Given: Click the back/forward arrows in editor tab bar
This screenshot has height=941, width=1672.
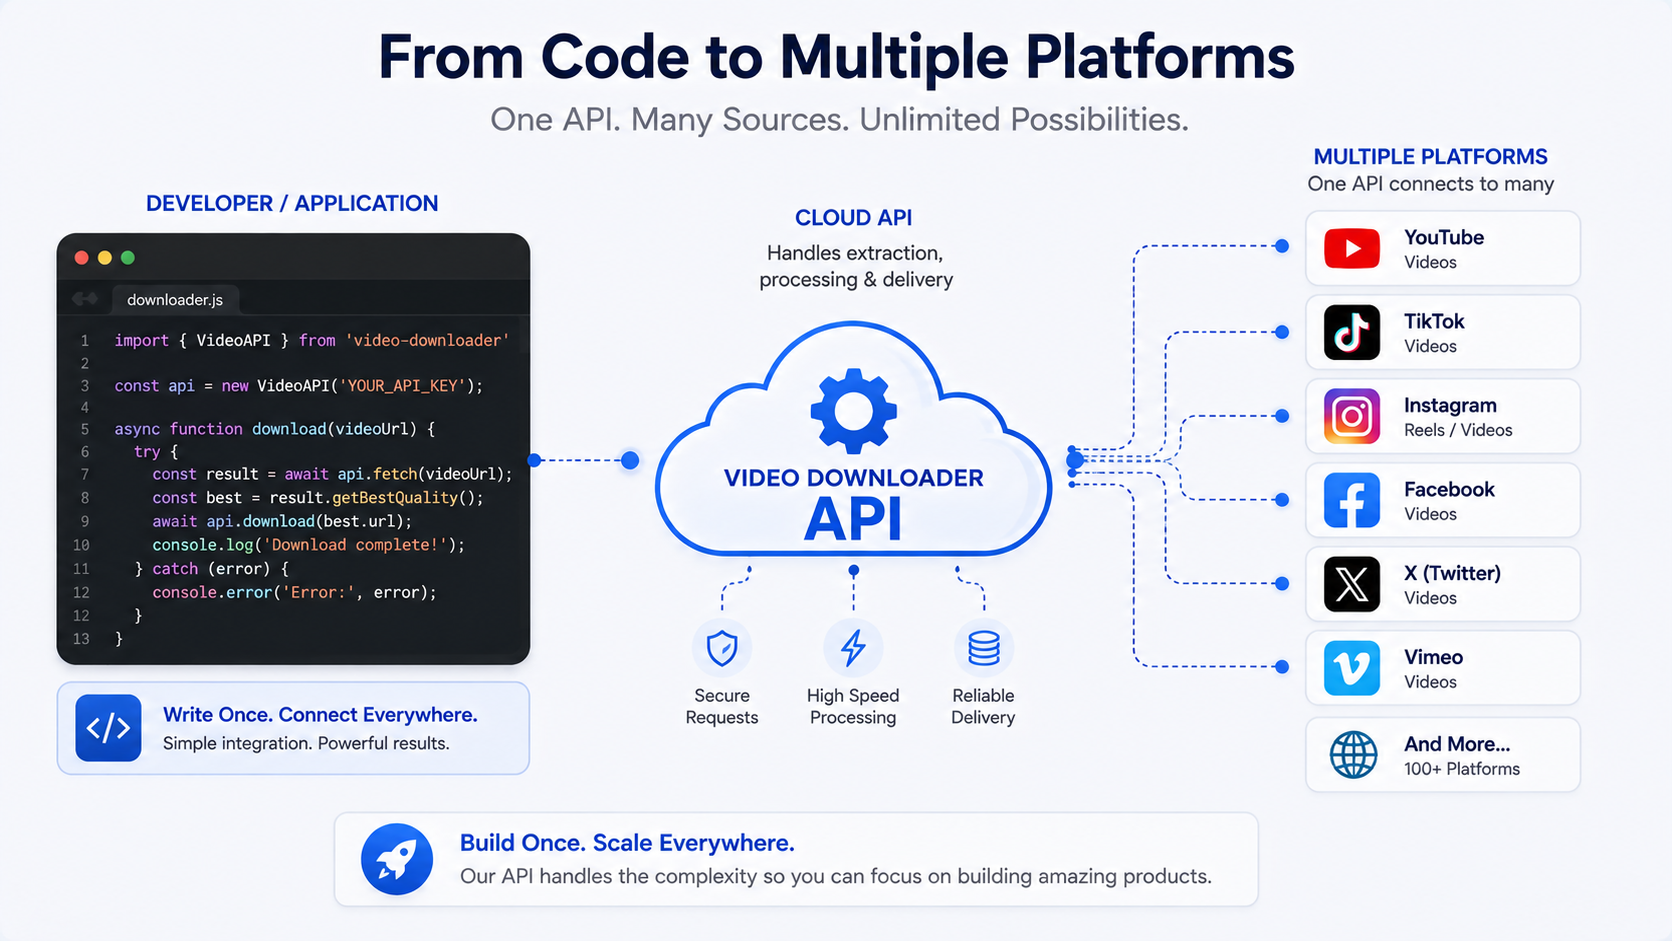Looking at the screenshot, I should [x=85, y=299].
